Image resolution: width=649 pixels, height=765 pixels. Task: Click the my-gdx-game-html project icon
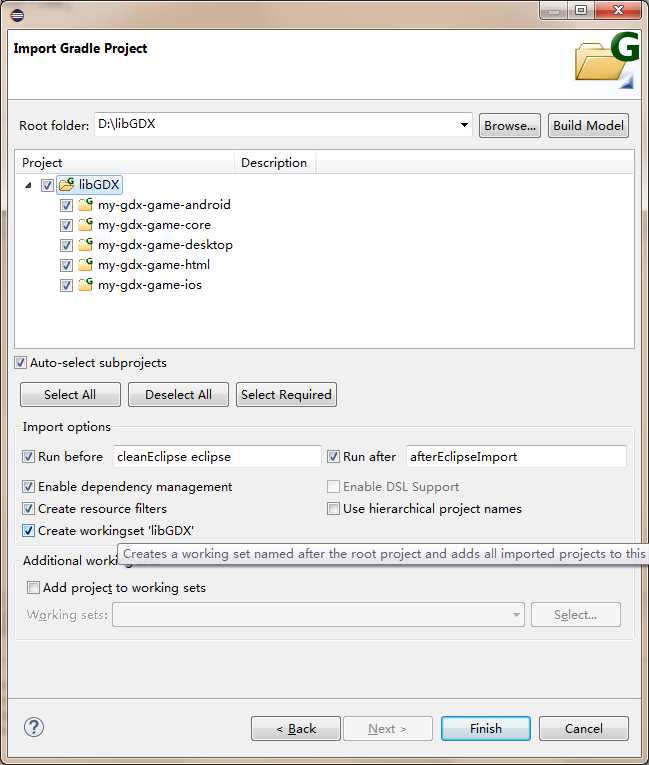click(x=85, y=264)
